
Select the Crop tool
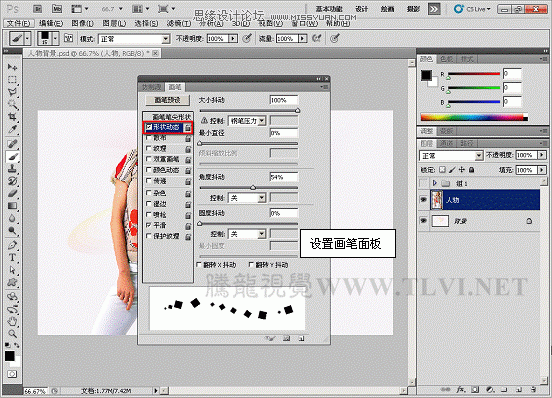12,116
